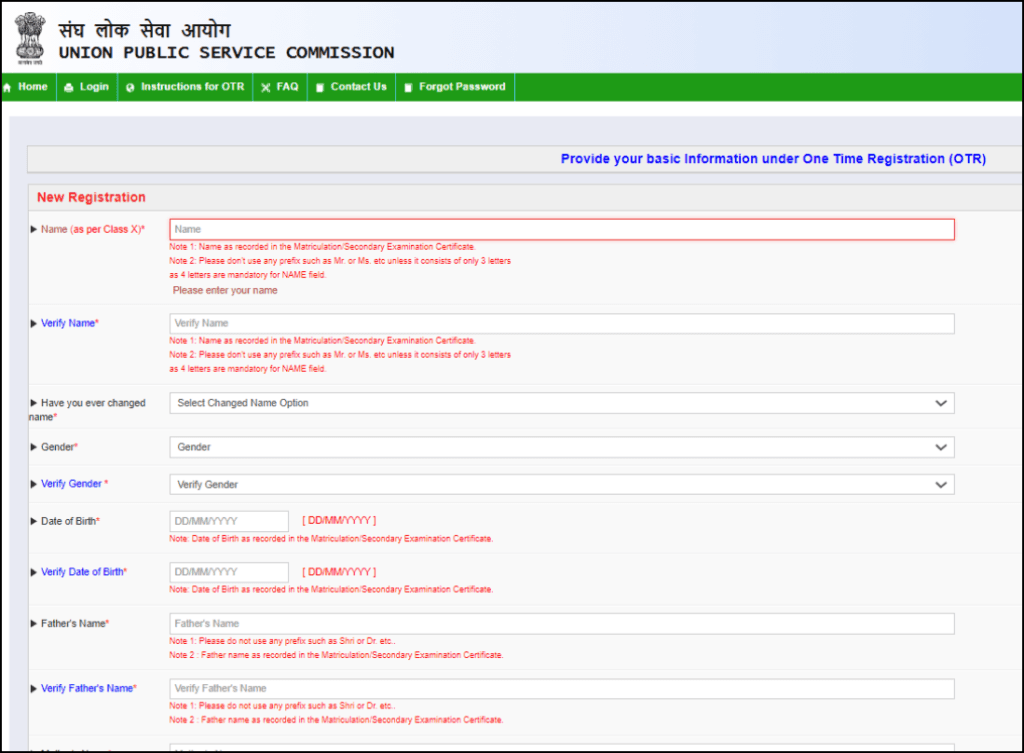Click the Forgot Password icon in the navbar

pyautogui.click(x=407, y=87)
